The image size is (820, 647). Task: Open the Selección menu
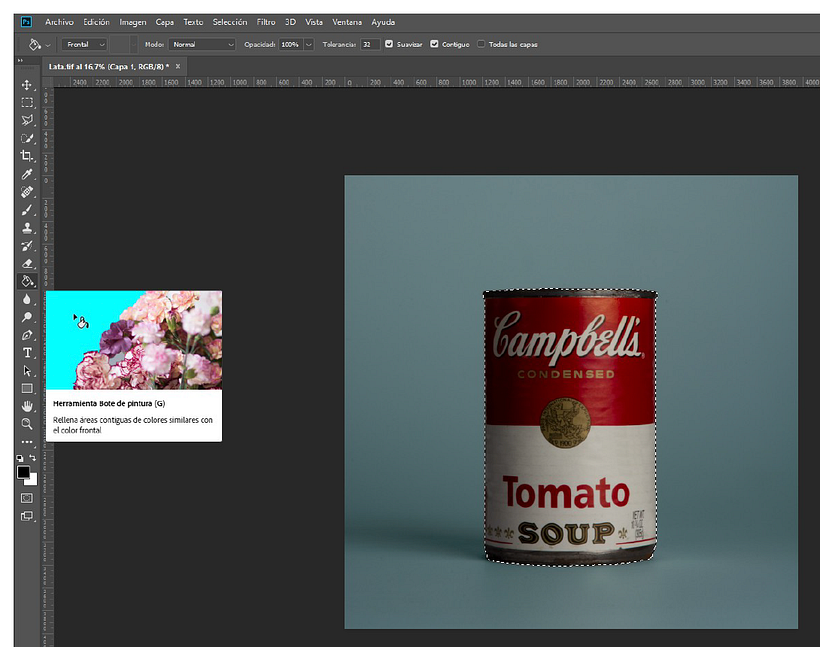click(230, 22)
